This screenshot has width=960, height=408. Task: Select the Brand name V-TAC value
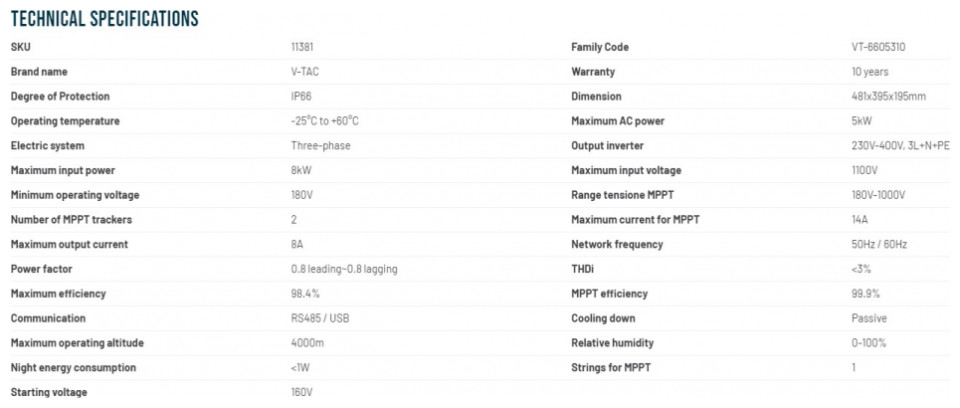305,72
